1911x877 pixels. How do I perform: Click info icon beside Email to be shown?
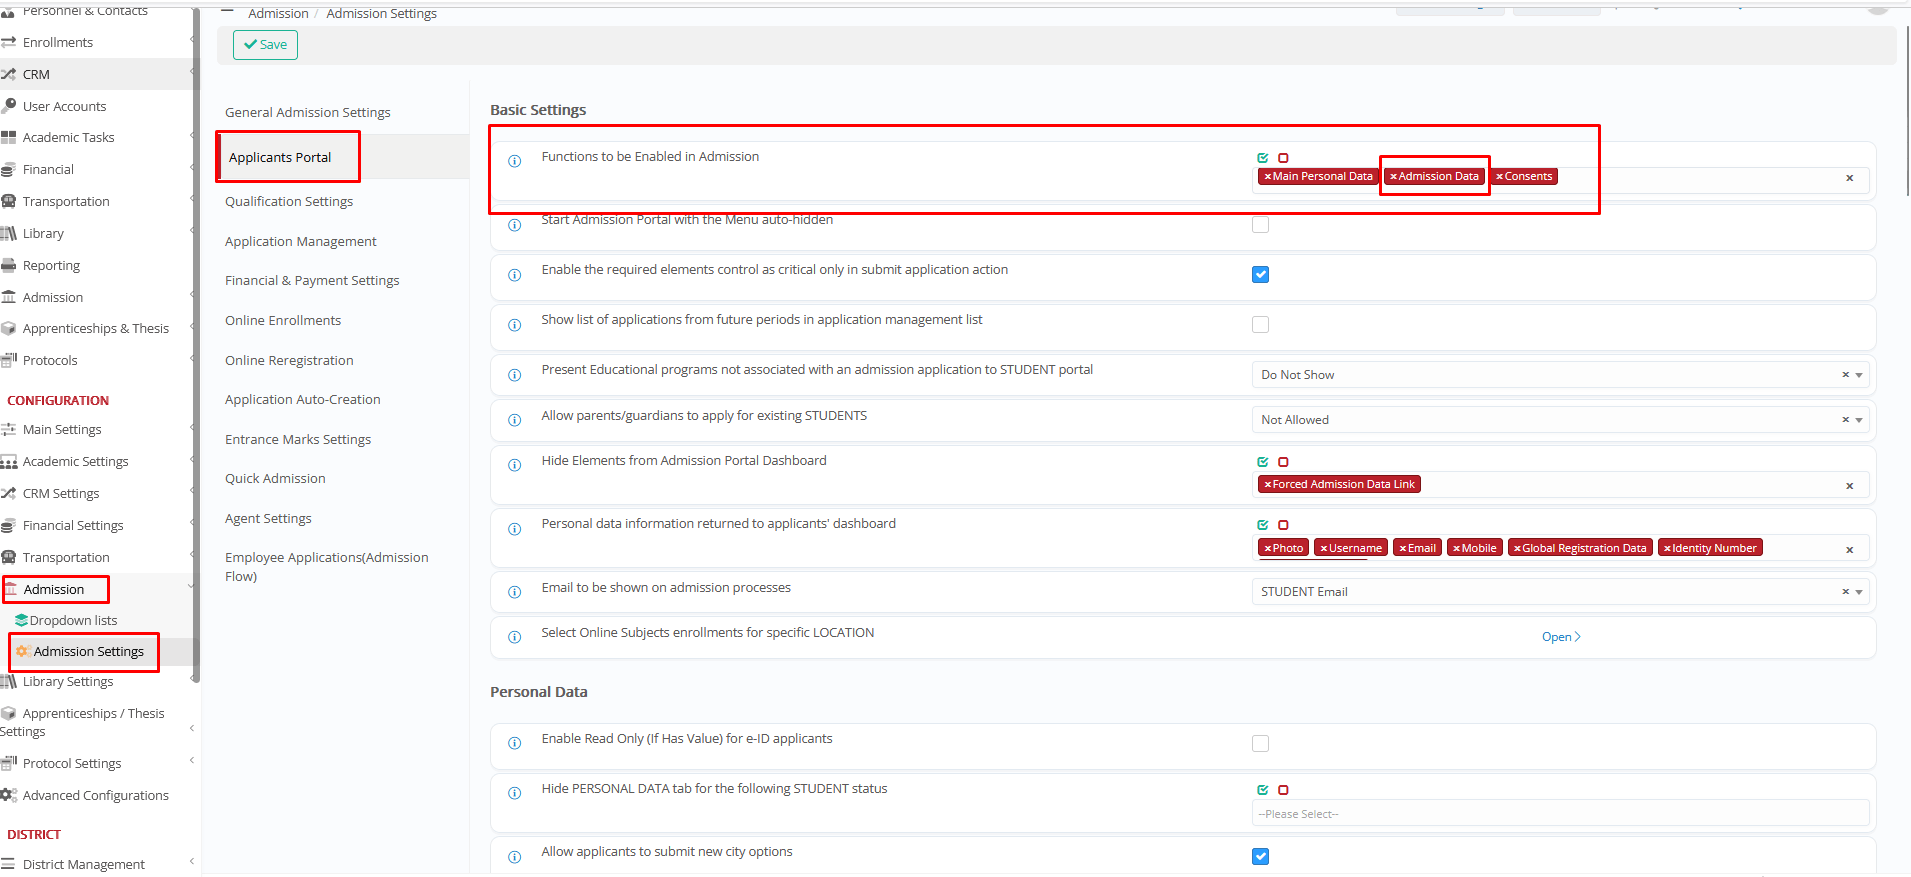click(x=514, y=592)
